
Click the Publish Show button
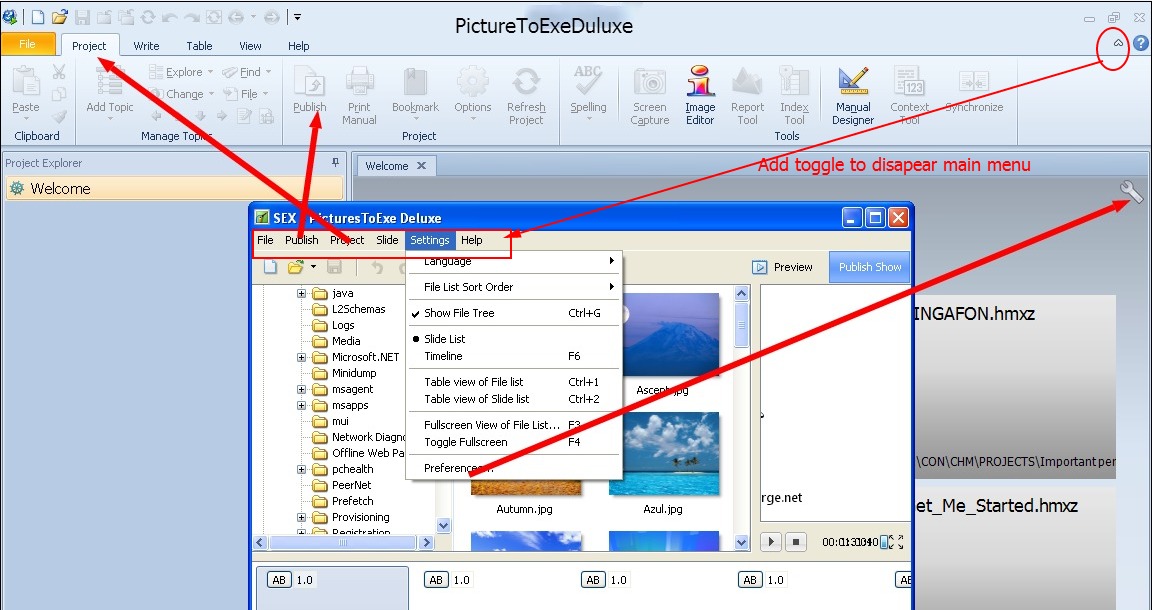pyautogui.click(x=870, y=267)
